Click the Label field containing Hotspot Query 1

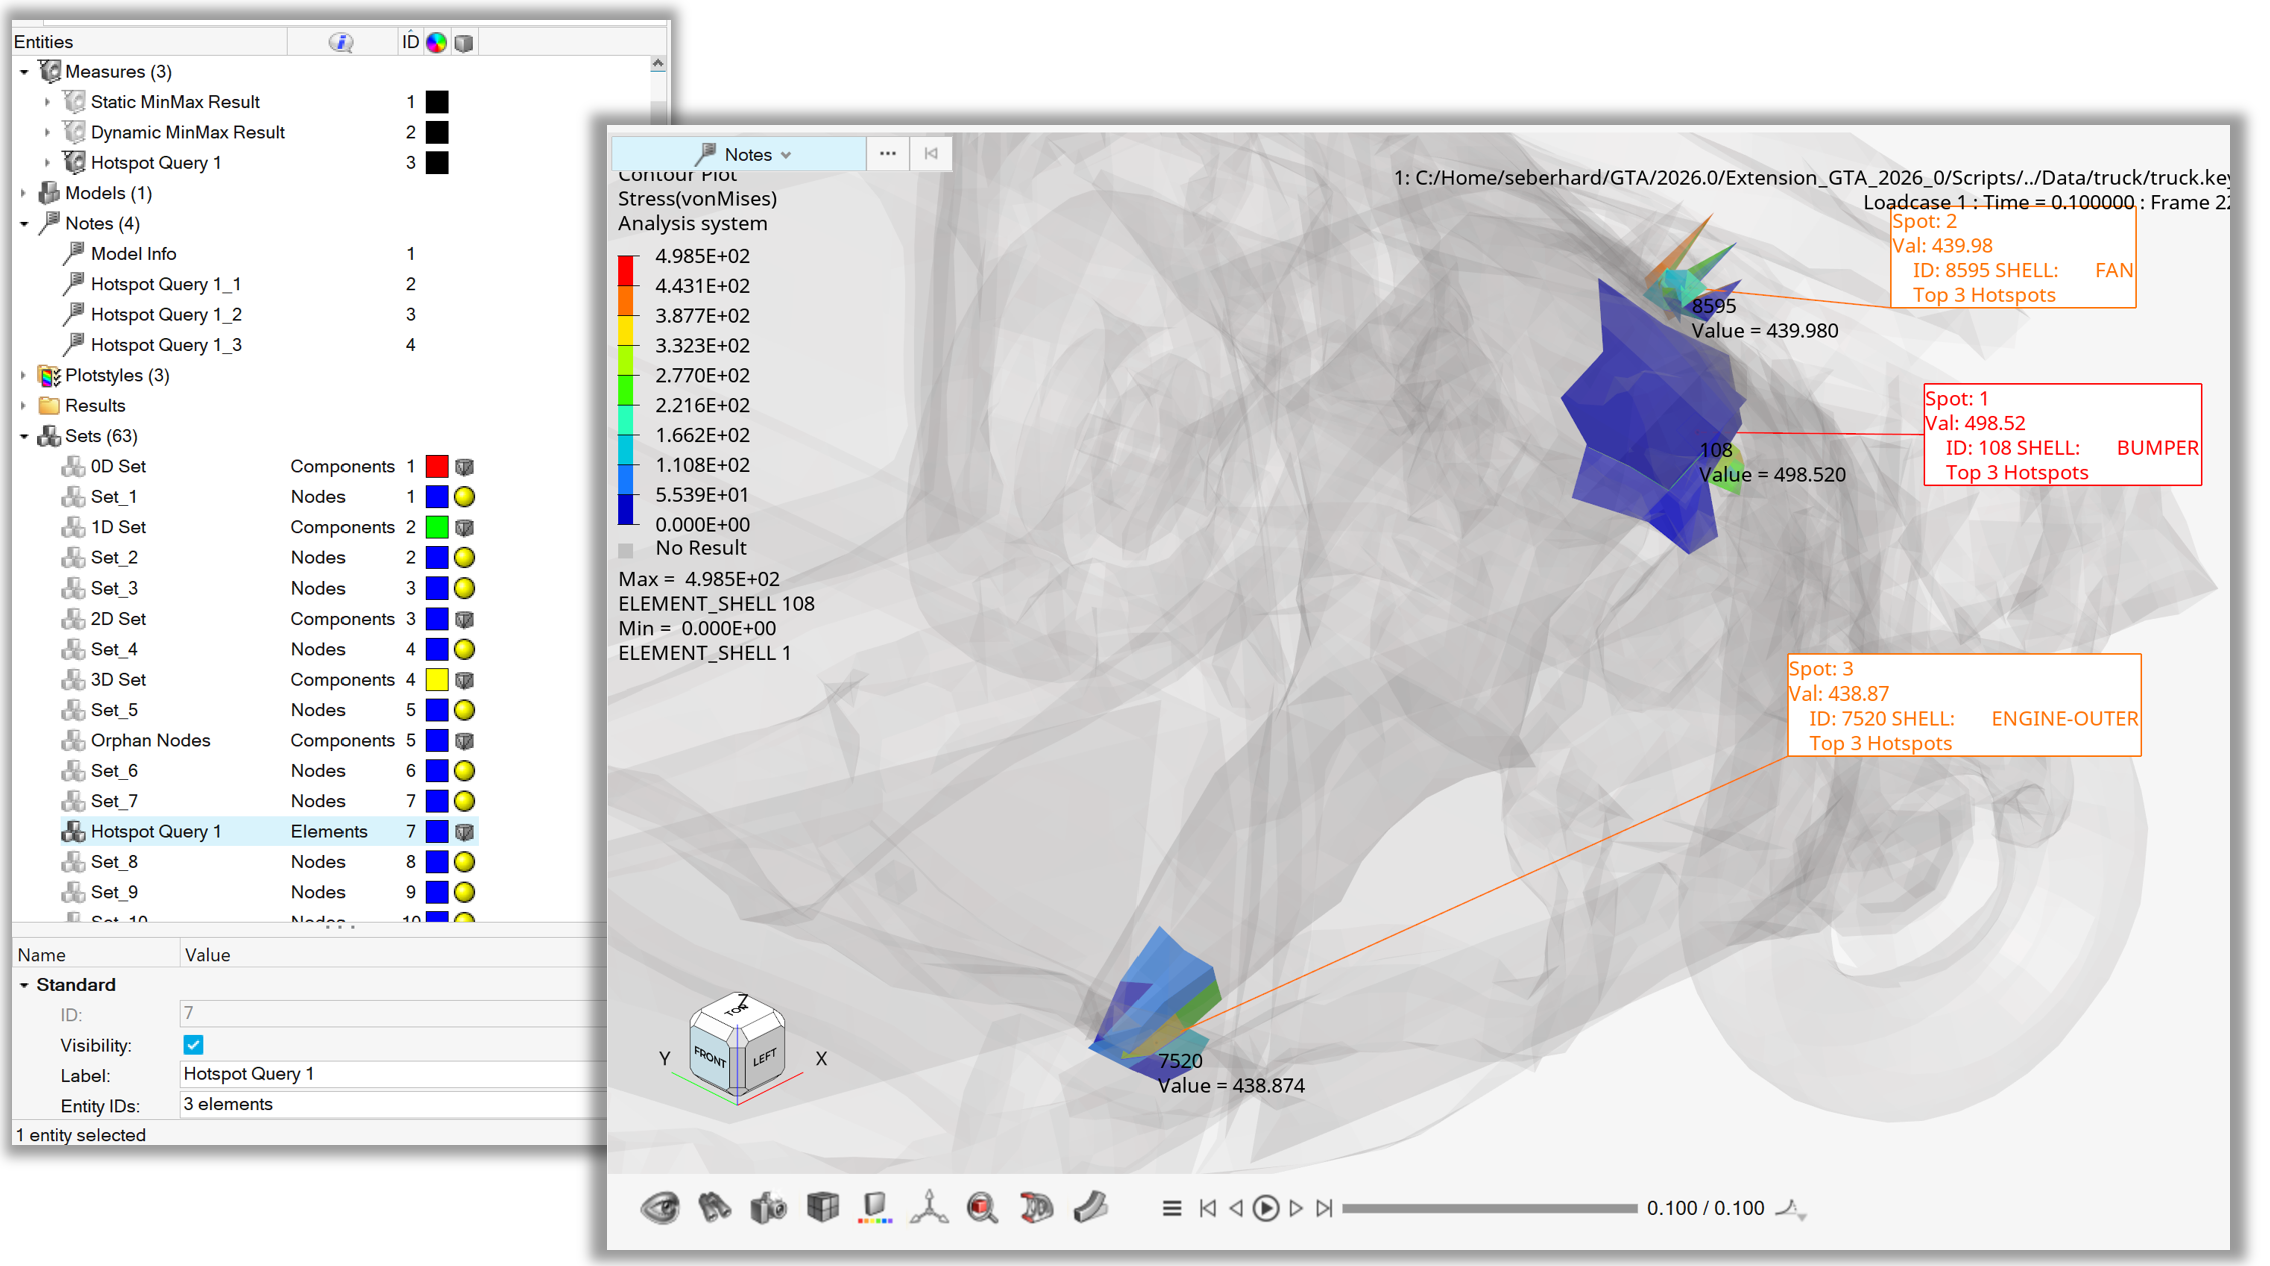coord(390,1074)
